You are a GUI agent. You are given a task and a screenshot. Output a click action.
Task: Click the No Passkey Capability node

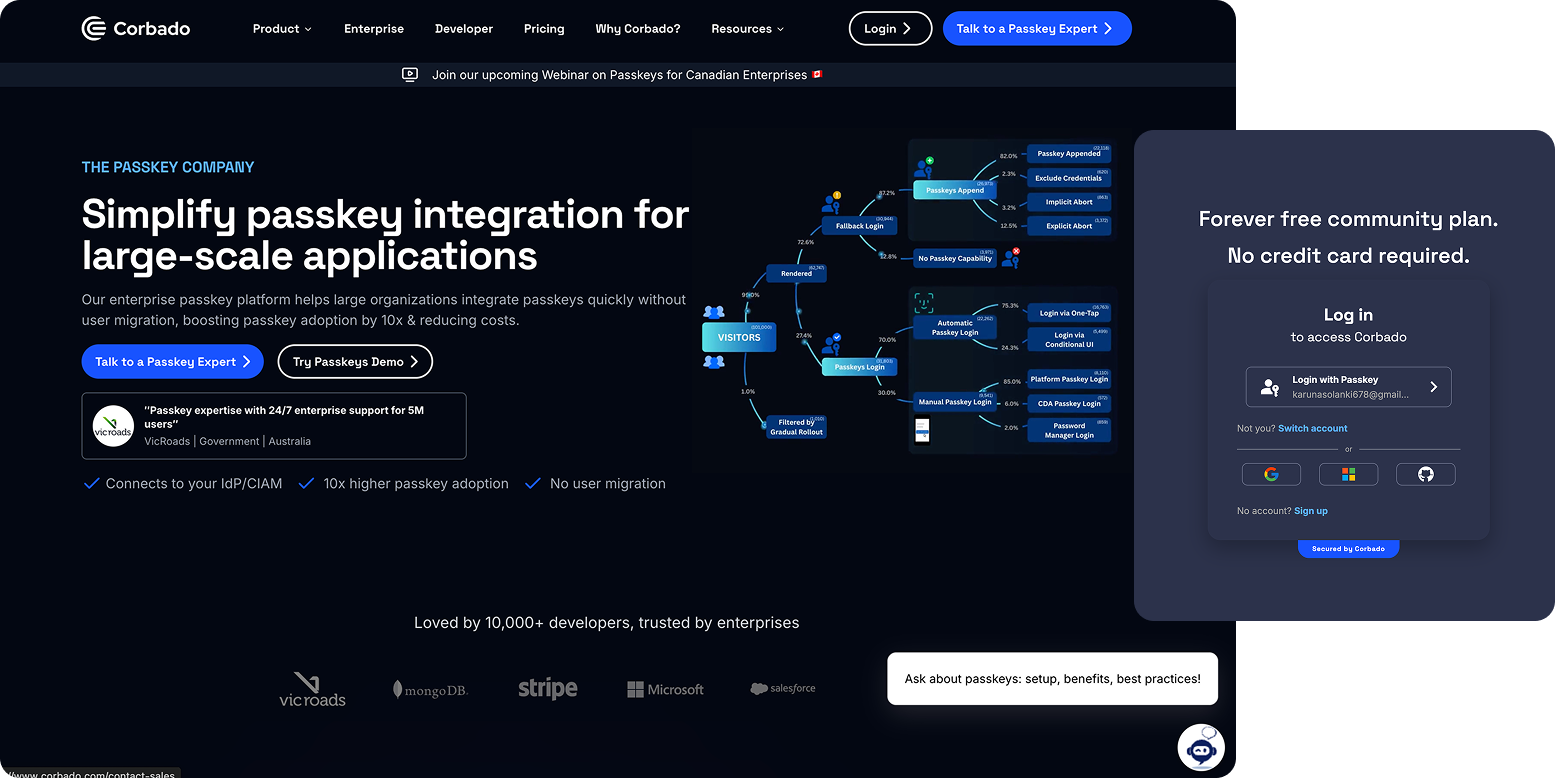pos(954,258)
